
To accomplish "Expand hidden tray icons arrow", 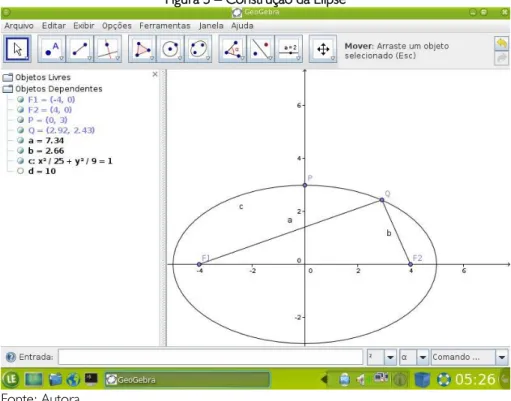I will click(x=323, y=379).
